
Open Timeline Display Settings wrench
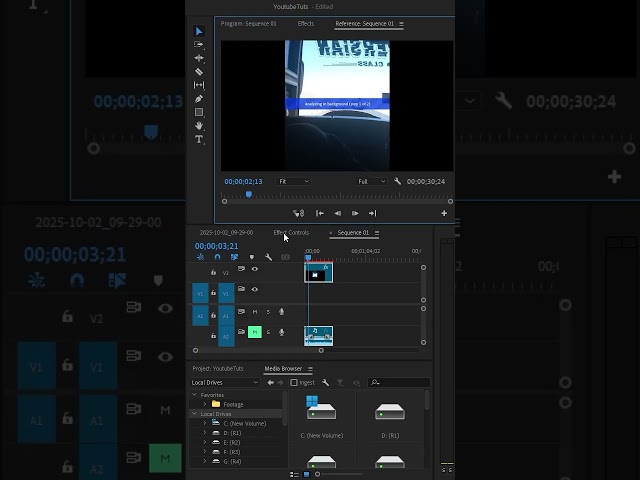268,257
